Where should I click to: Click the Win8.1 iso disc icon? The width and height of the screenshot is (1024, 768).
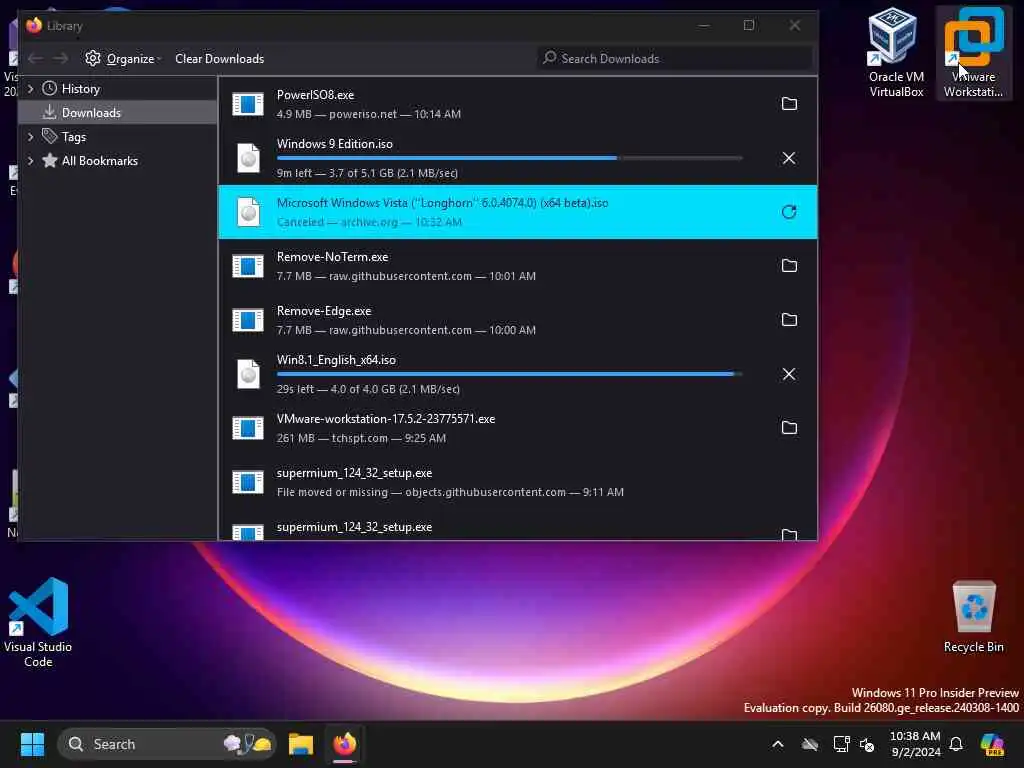coord(248,374)
